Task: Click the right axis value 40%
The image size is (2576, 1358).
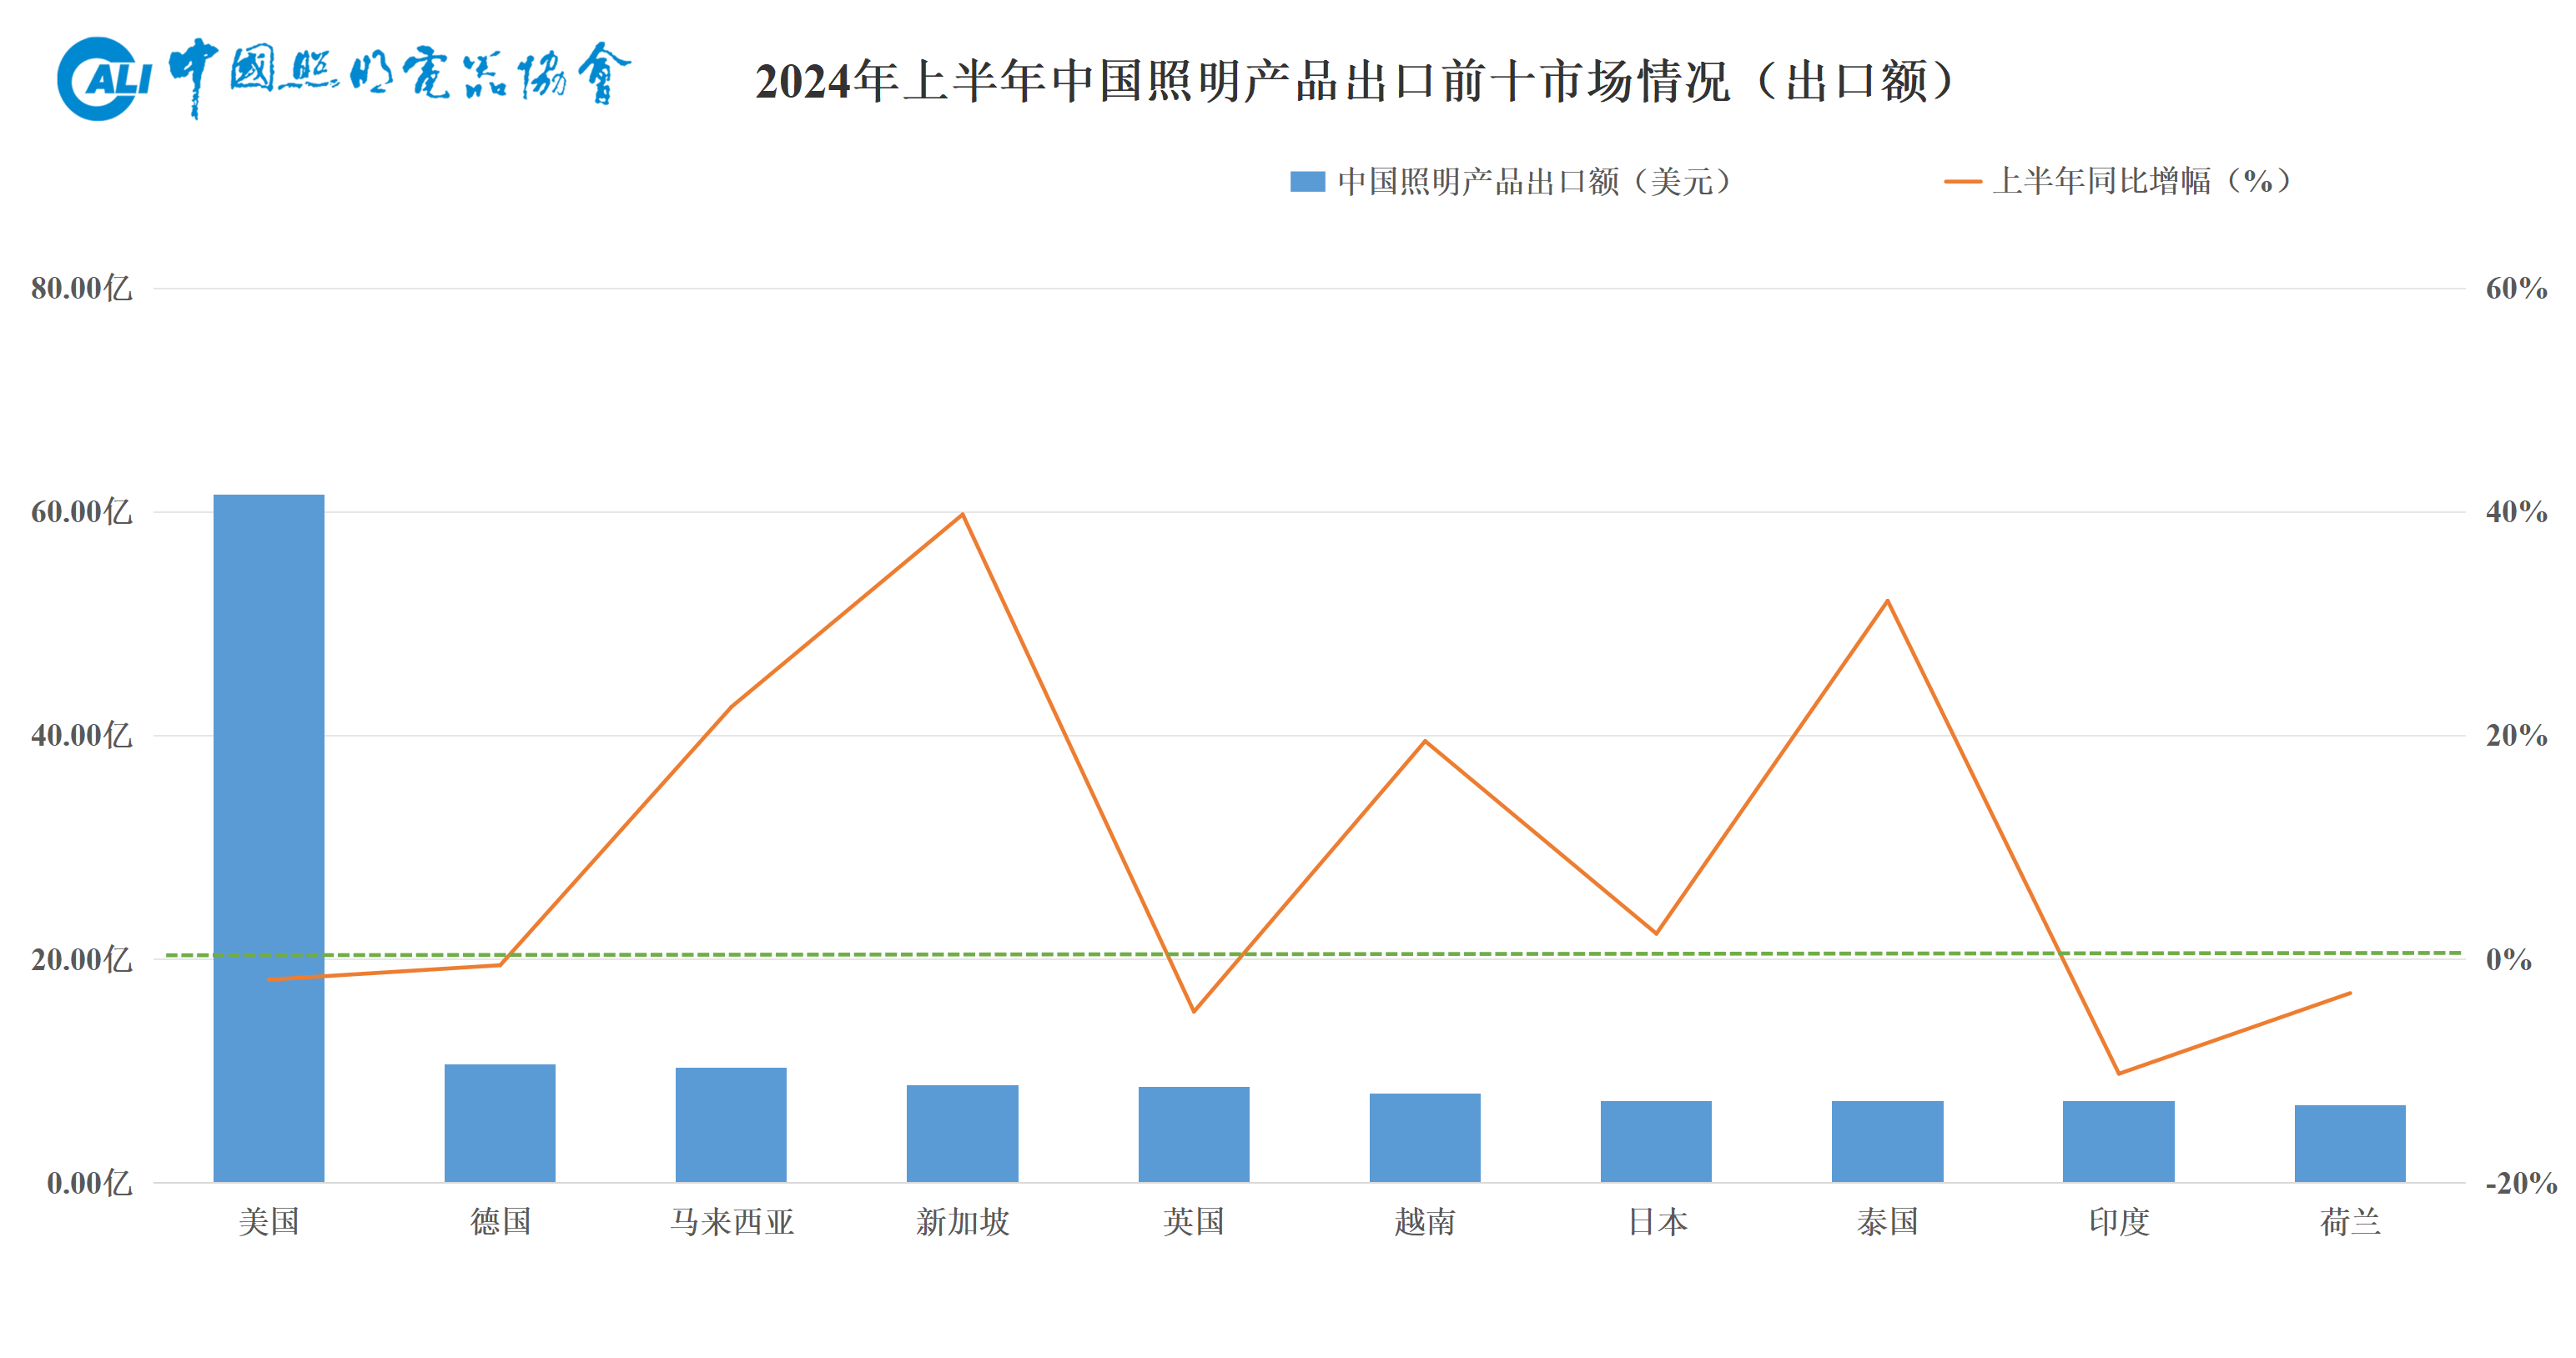Action: coord(2516,512)
